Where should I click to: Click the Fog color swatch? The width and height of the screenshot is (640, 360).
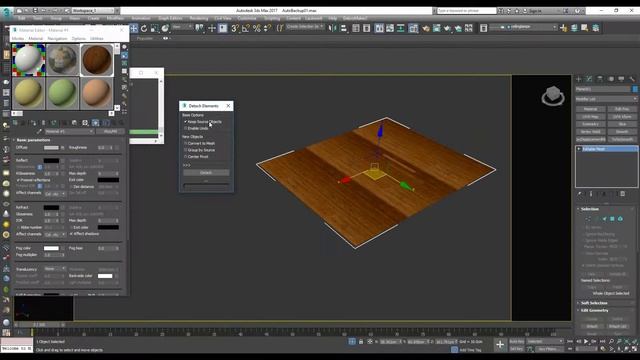tap(51, 248)
